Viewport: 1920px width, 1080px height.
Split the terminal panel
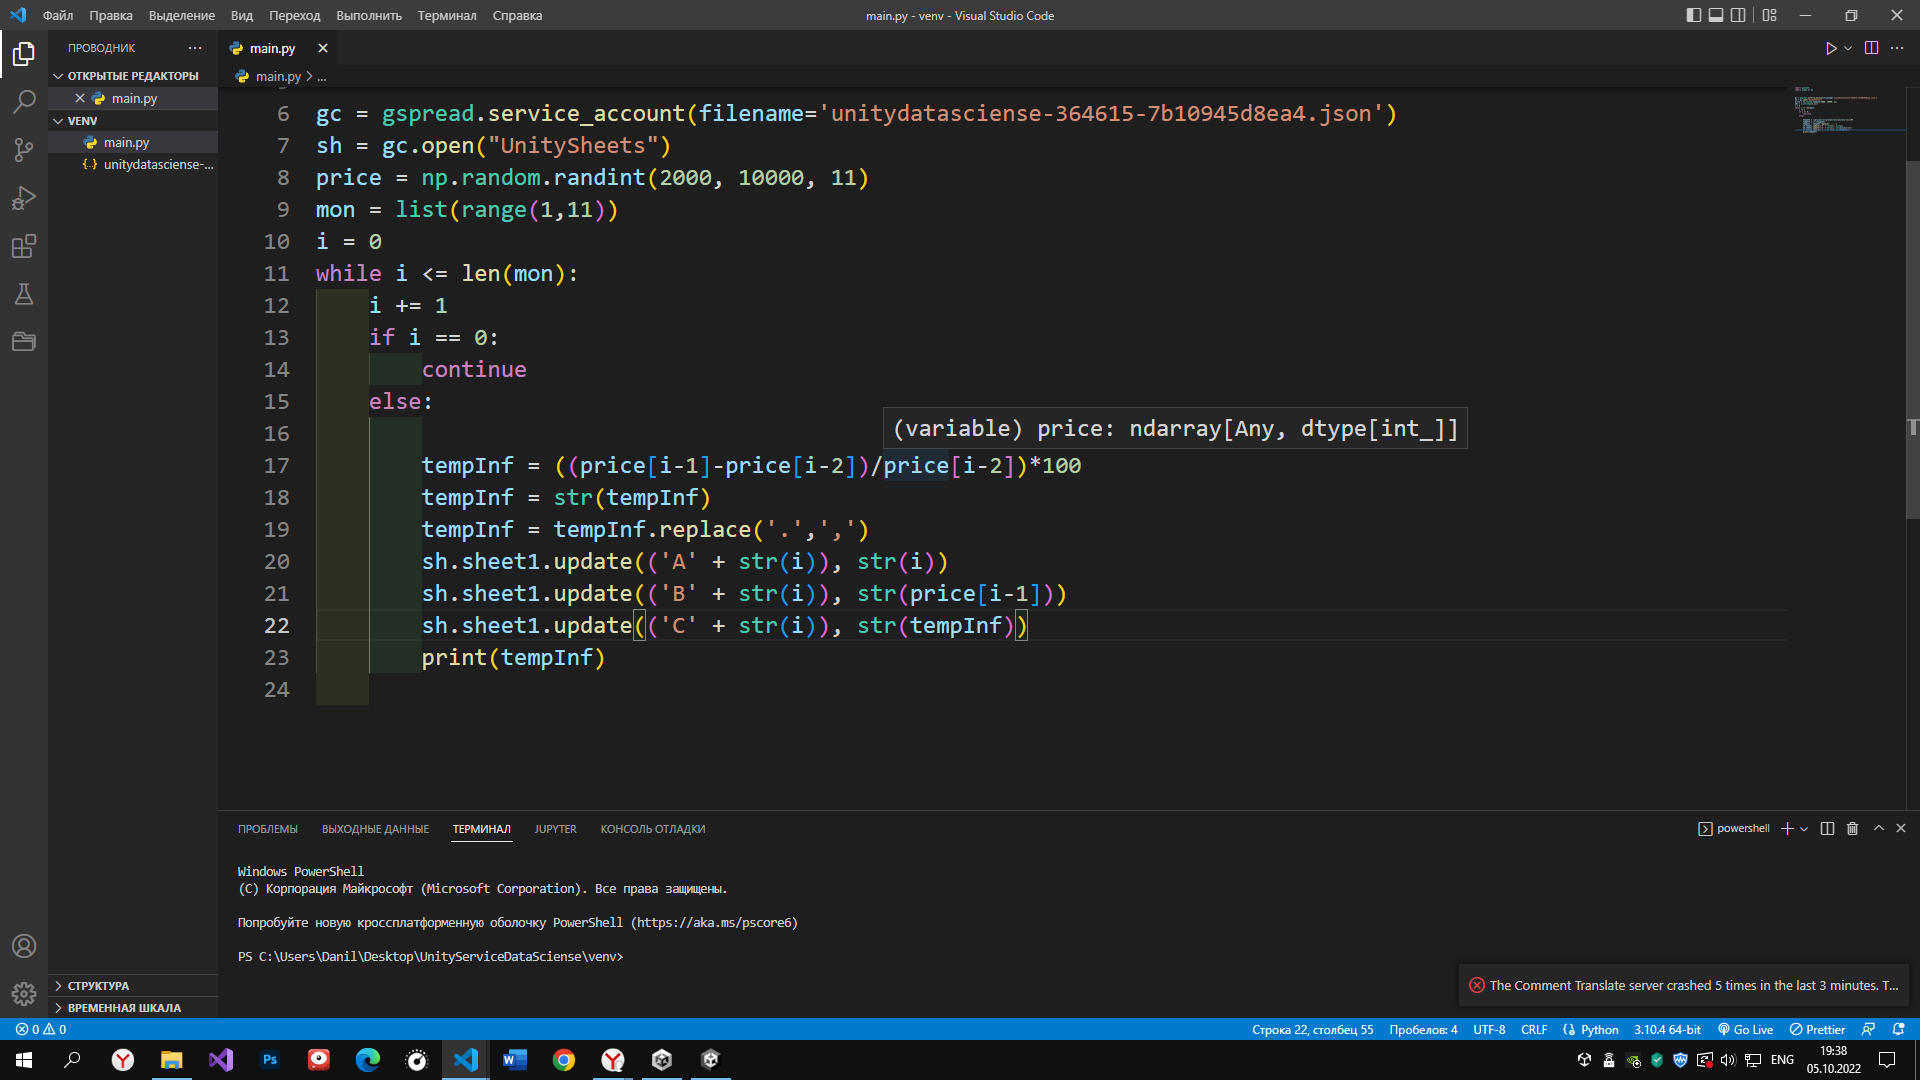[1827, 828]
